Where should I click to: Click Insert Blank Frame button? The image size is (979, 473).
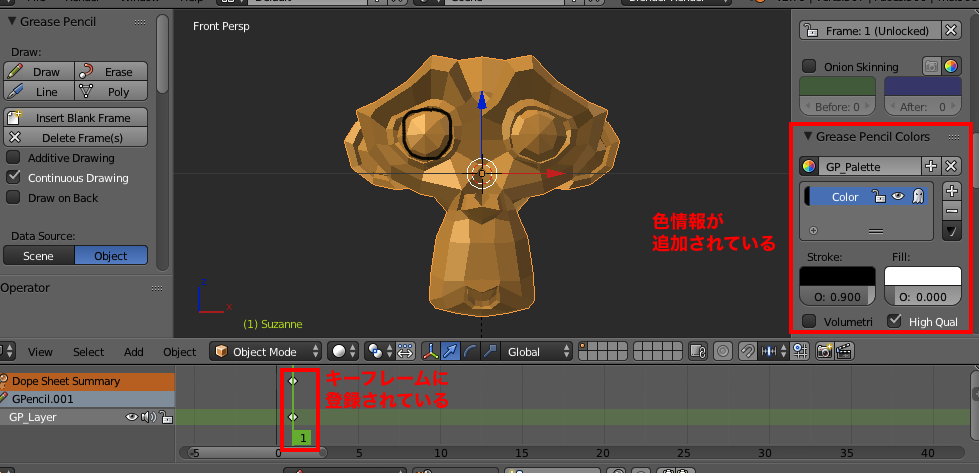76,118
